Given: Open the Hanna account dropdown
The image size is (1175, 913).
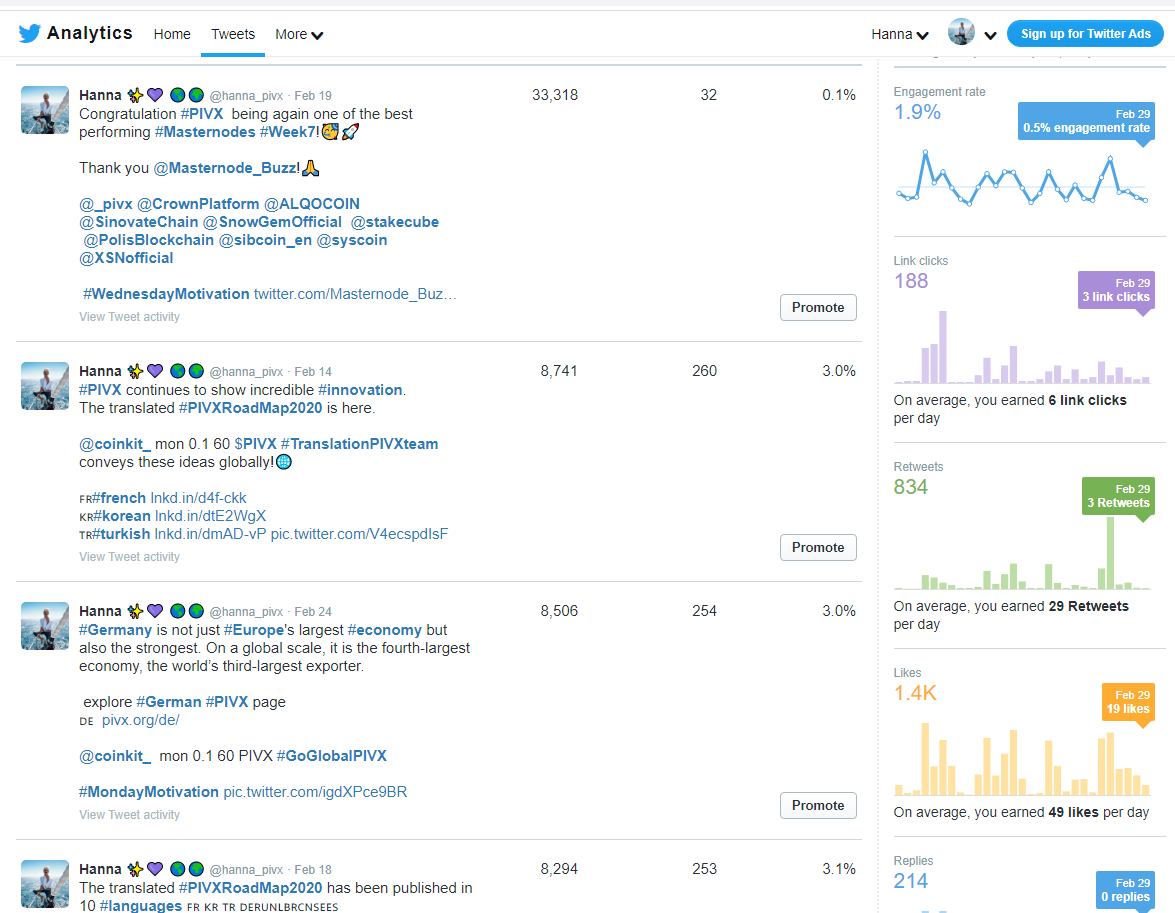Looking at the screenshot, I should point(900,34).
